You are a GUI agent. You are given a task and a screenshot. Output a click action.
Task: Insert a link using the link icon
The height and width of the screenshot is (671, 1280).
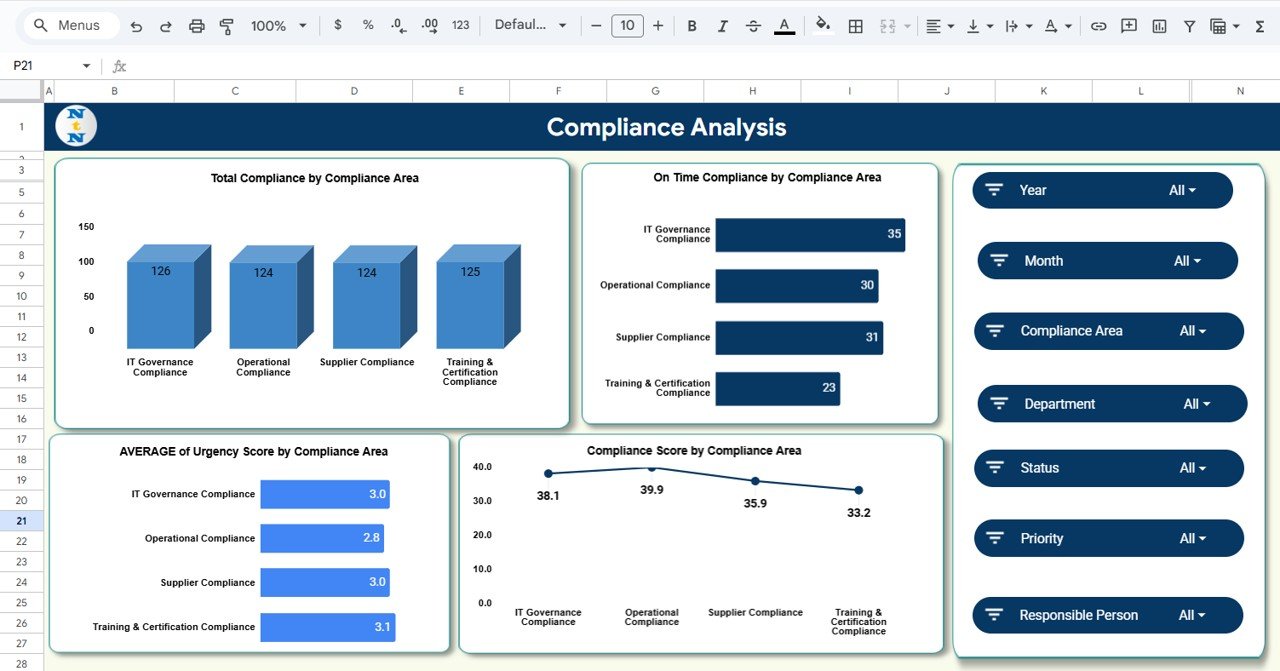pyautogui.click(x=1099, y=26)
